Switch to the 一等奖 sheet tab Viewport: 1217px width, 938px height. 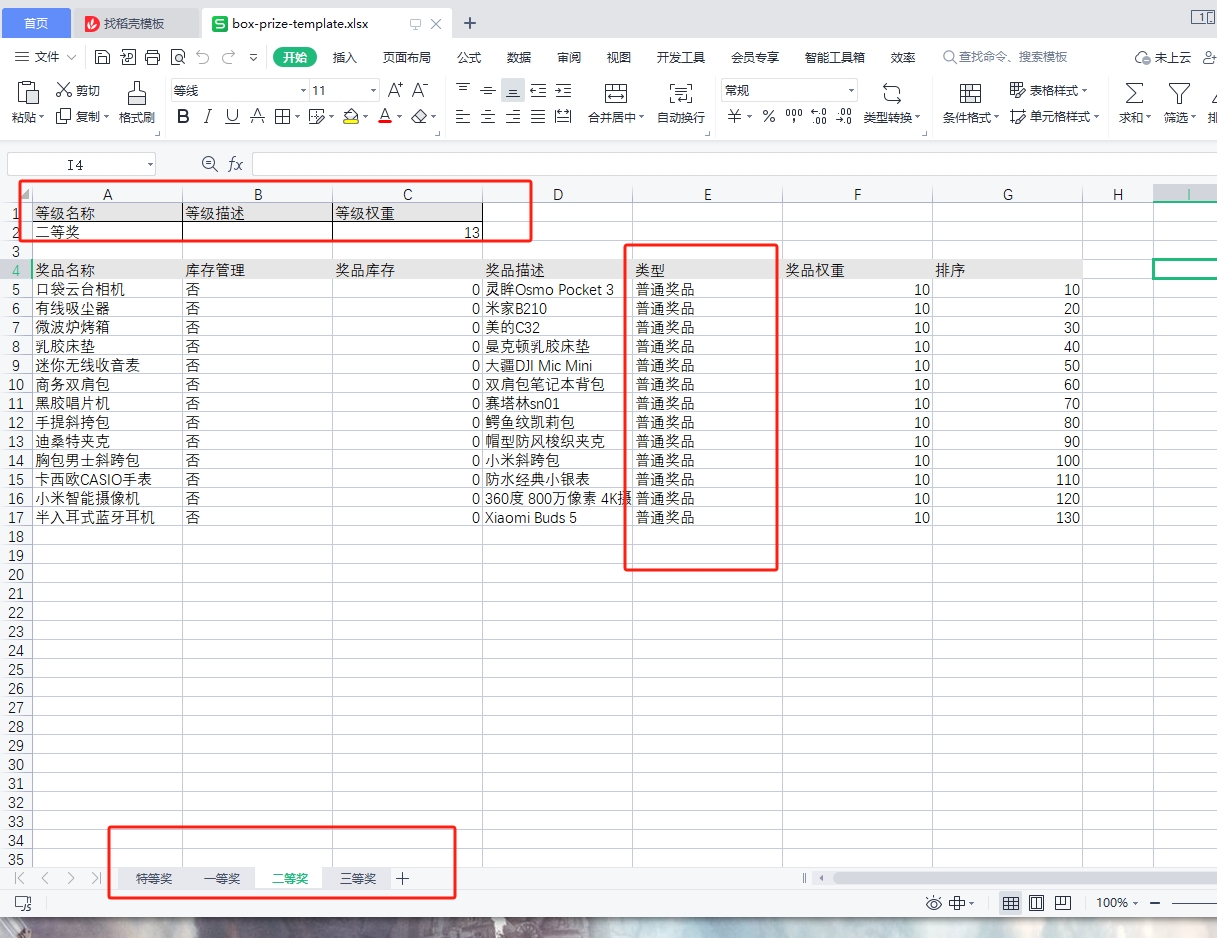pos(221,879)
